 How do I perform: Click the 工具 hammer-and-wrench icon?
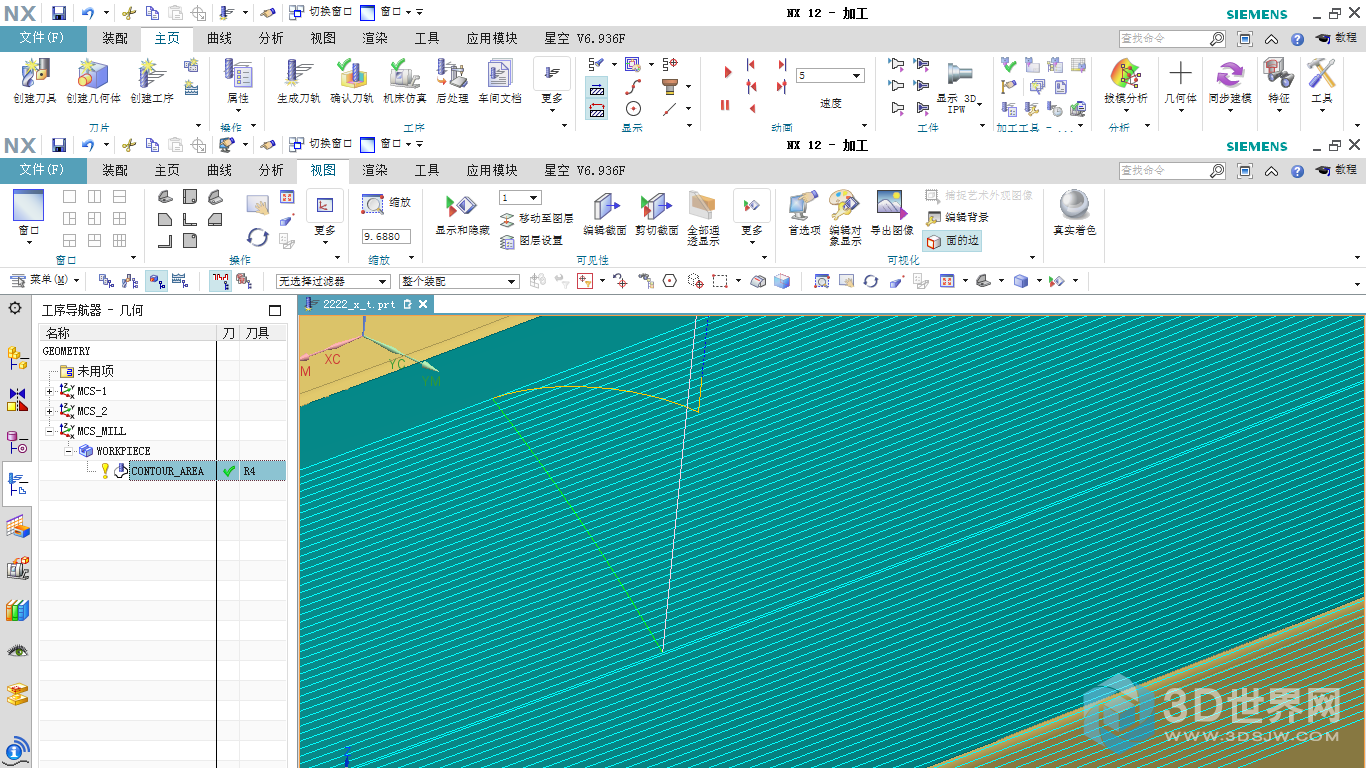coord(1322,74)
